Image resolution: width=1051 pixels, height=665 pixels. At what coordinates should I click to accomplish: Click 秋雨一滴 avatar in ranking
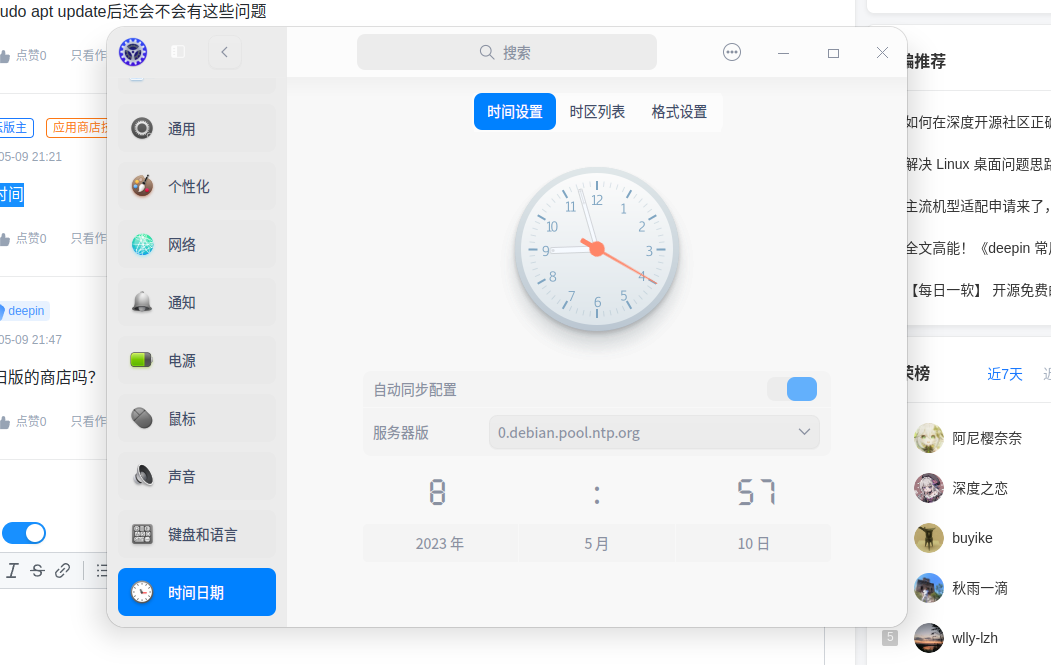[x=929, y=588]
